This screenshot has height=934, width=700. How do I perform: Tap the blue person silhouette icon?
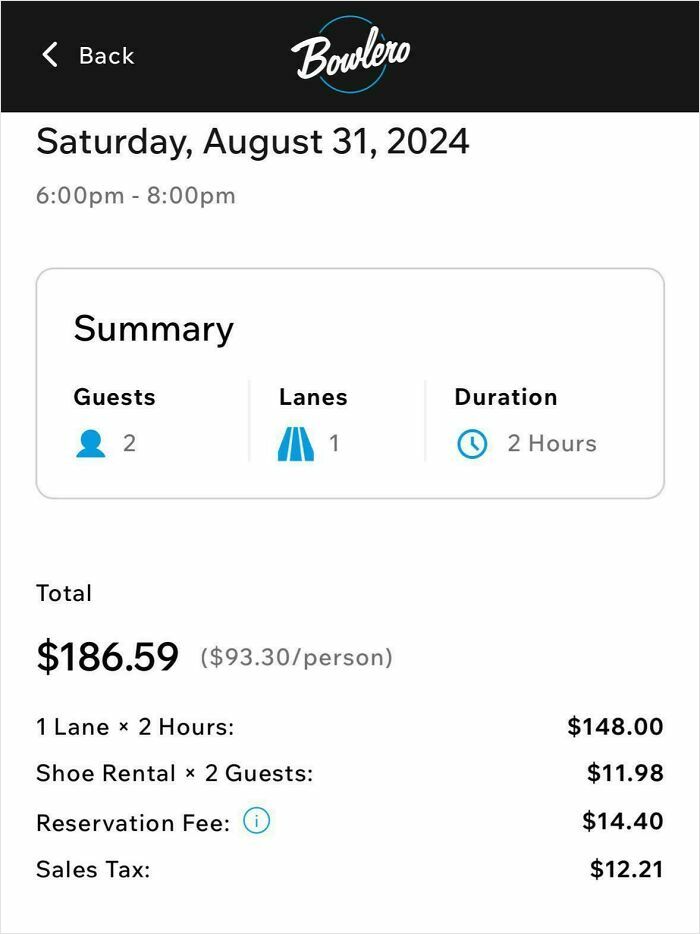[92, 442]
